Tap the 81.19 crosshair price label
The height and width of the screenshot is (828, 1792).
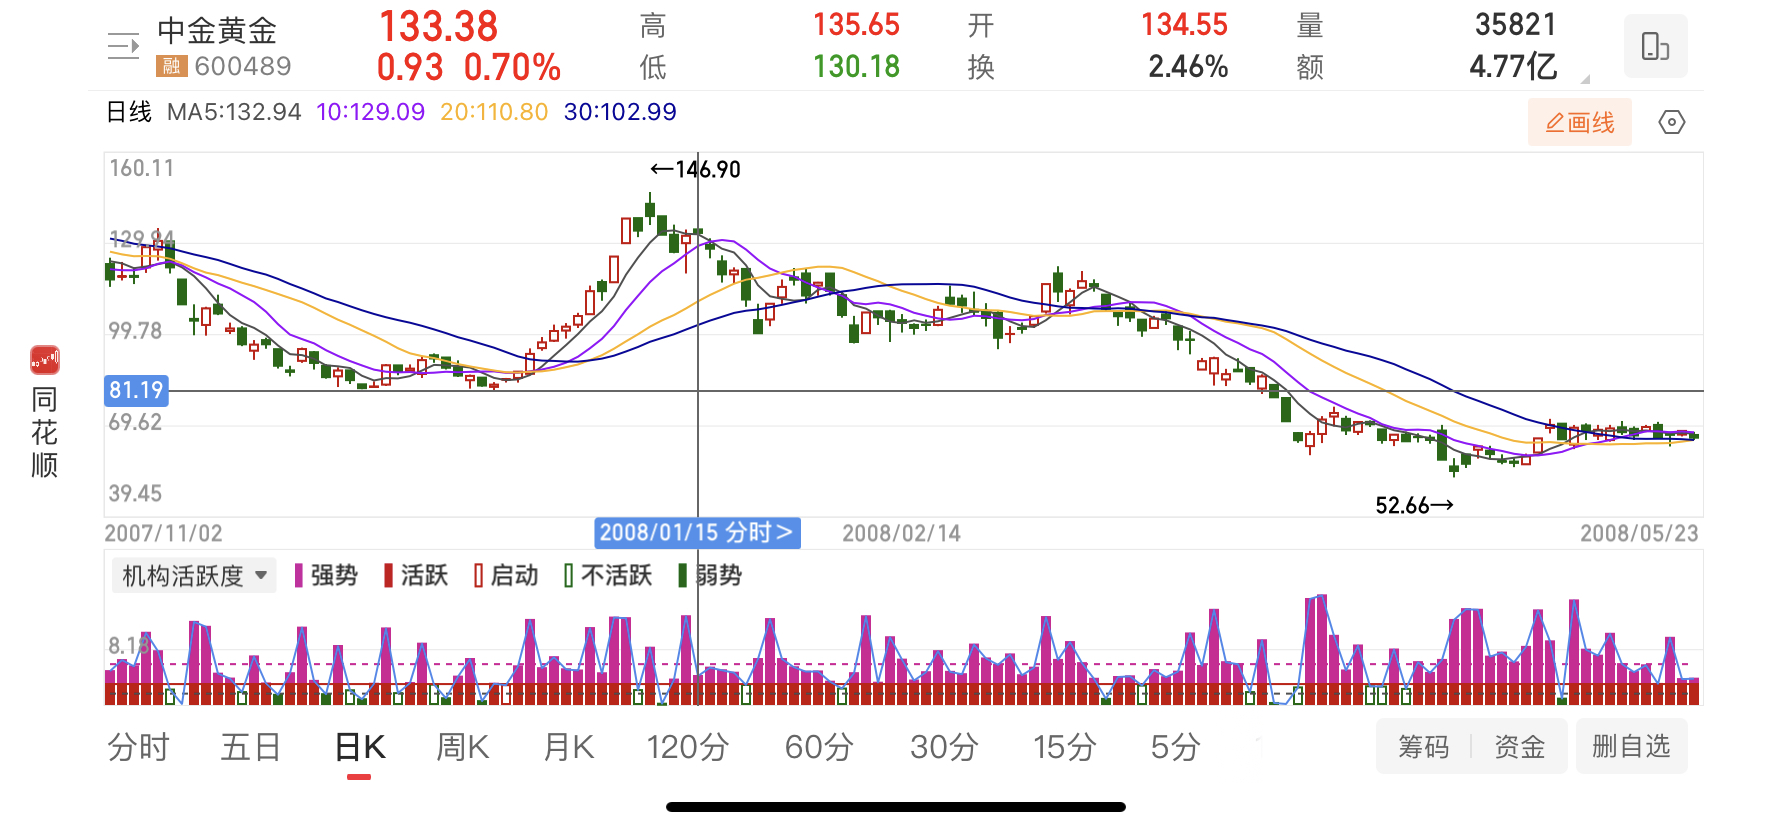(x=136, y=390)
